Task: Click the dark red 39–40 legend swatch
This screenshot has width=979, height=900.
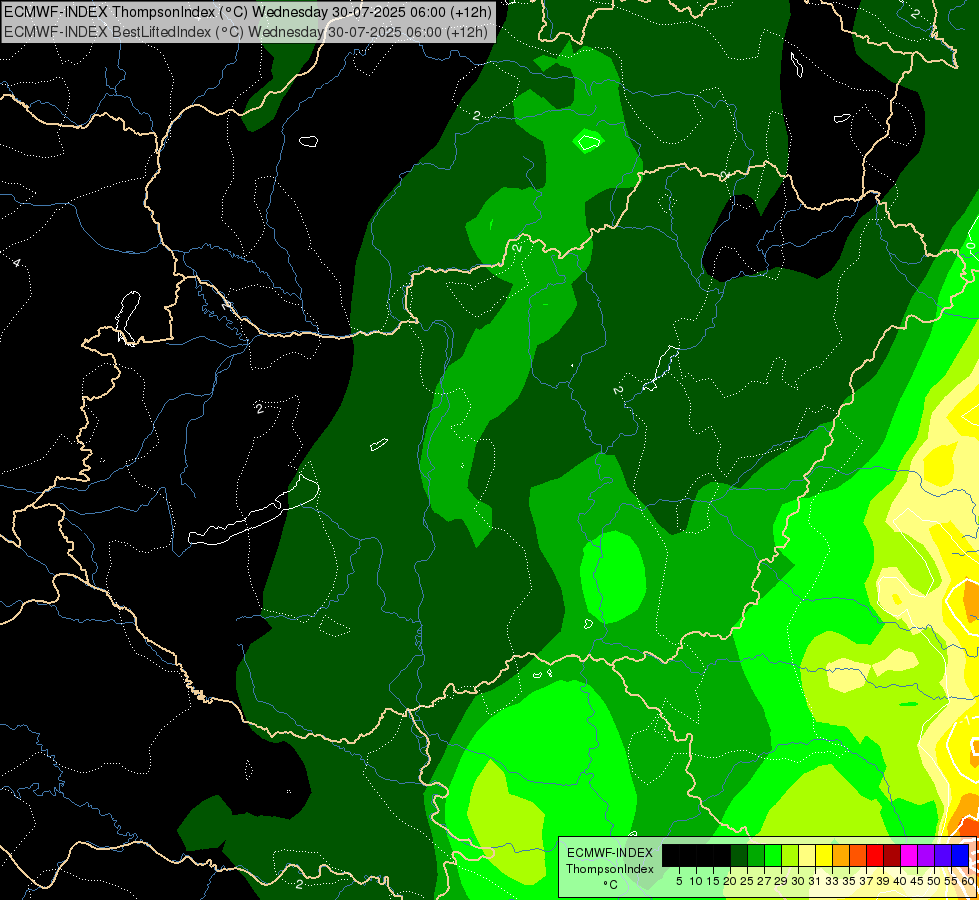Action: (x=892, y=856)
